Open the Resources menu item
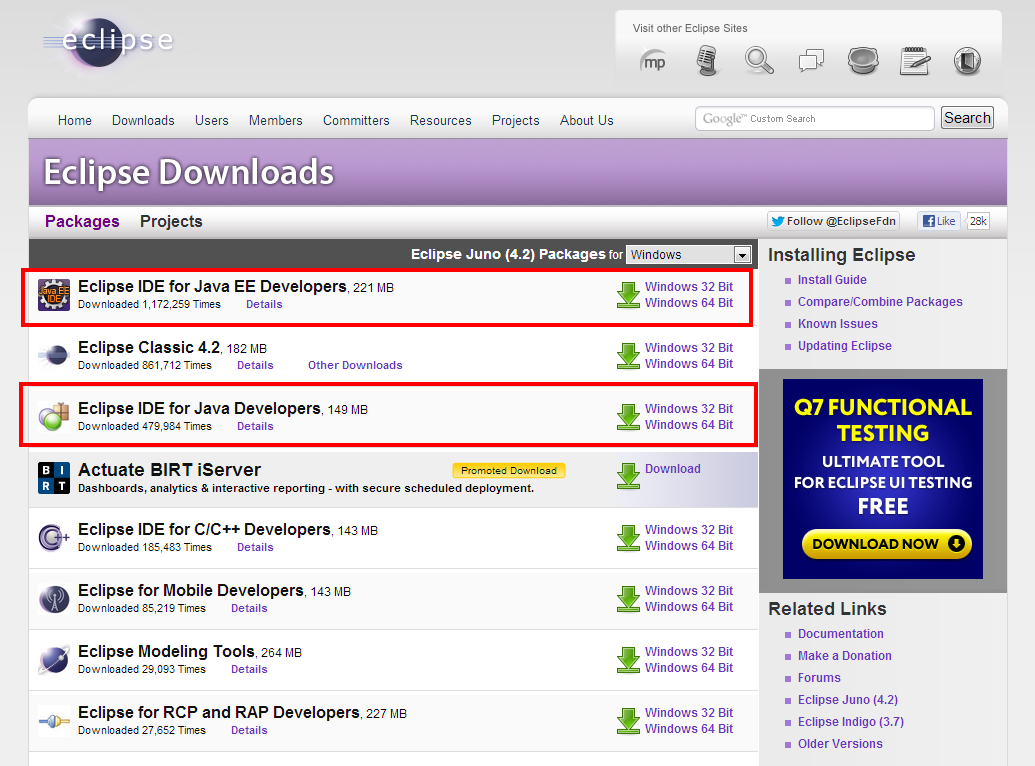 tap(440, 120)
